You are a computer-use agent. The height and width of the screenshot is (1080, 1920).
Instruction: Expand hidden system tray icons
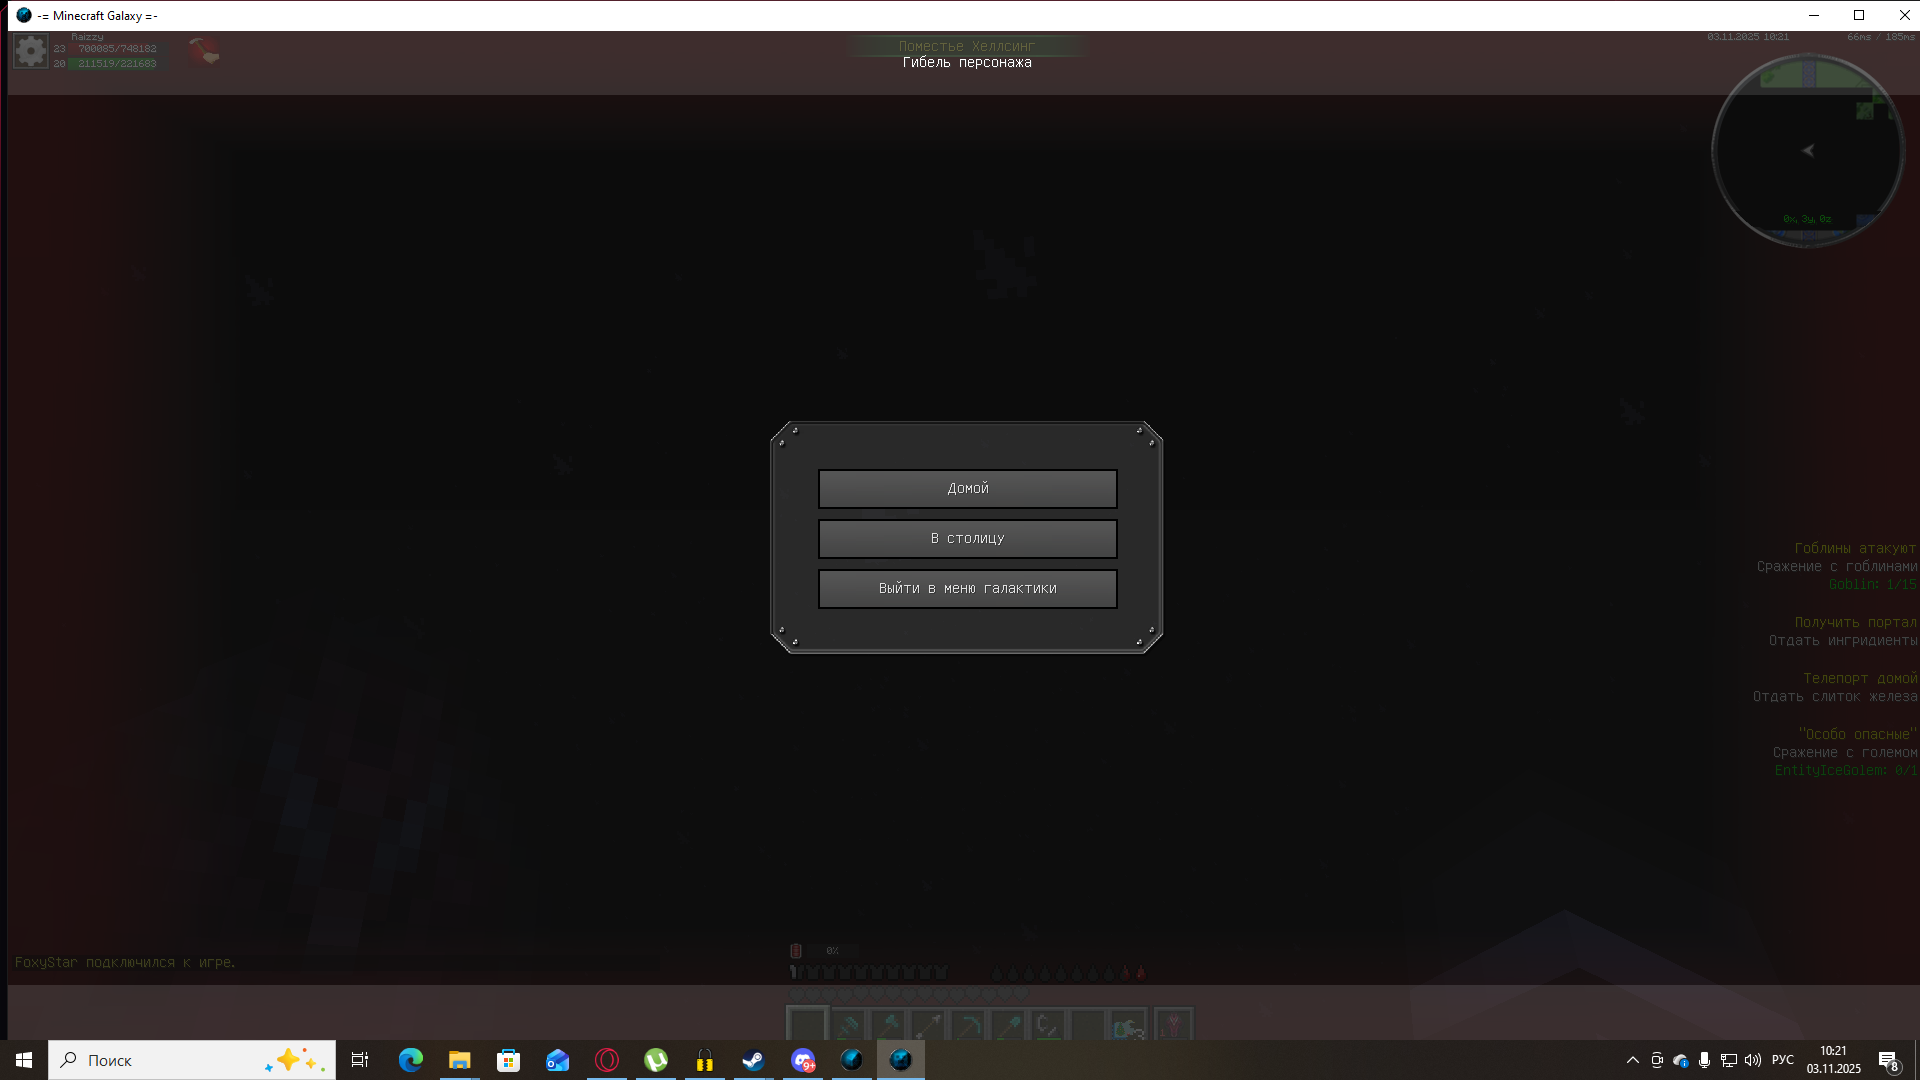[x=1633, y=1060]
